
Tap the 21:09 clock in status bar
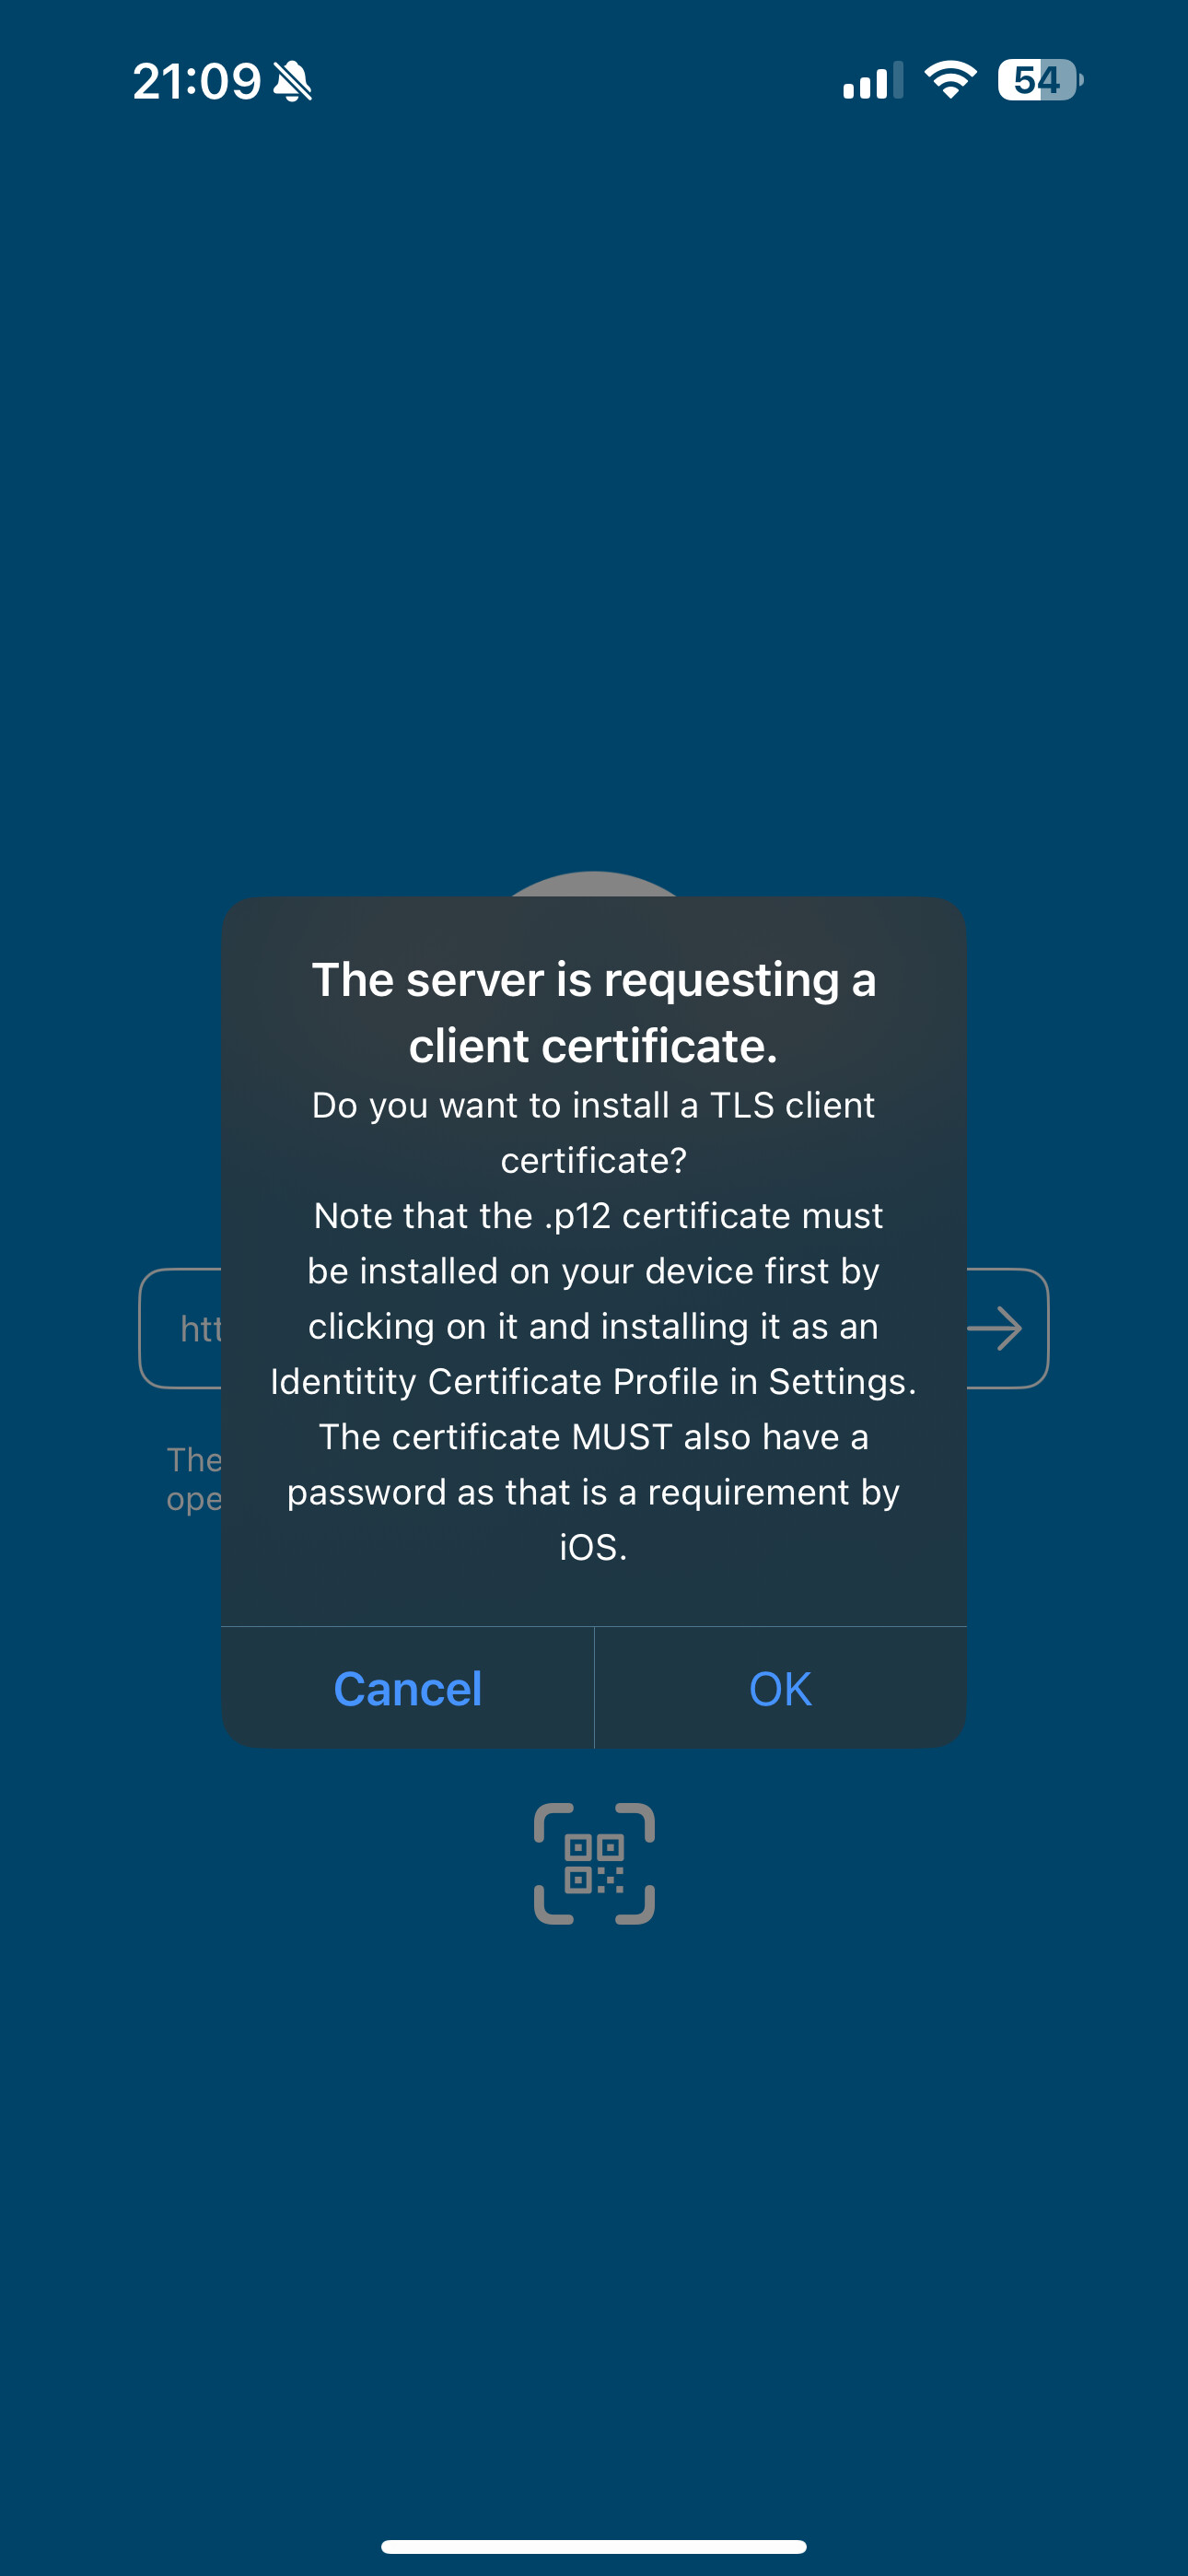[197, 81]
